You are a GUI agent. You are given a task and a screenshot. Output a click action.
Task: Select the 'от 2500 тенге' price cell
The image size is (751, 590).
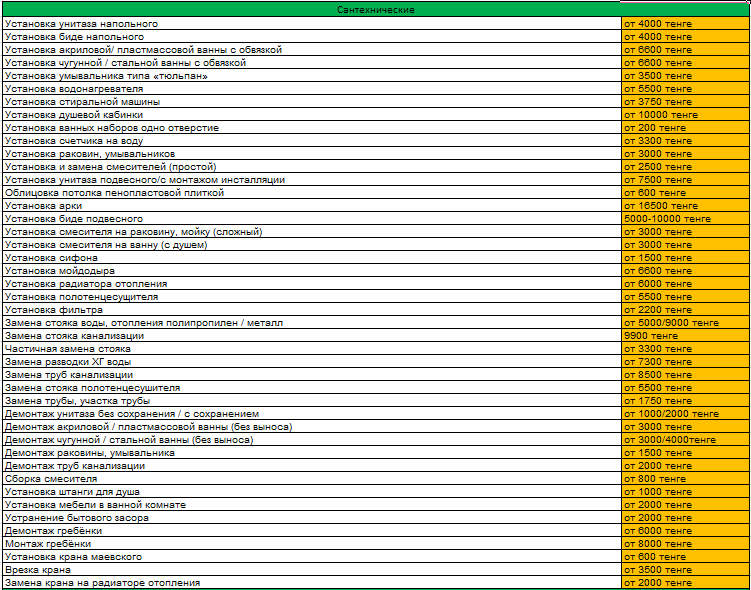click(685, 167)
